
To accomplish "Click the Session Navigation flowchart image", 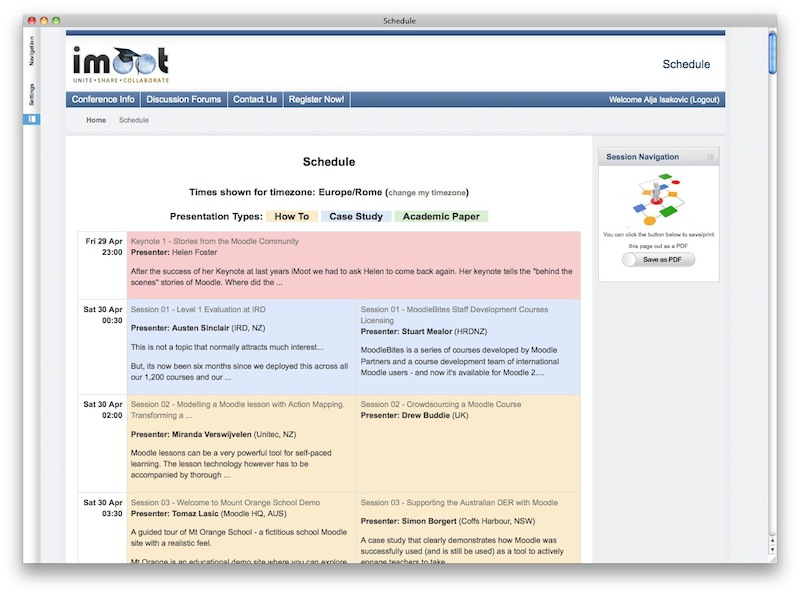I will tap(658, 200).
